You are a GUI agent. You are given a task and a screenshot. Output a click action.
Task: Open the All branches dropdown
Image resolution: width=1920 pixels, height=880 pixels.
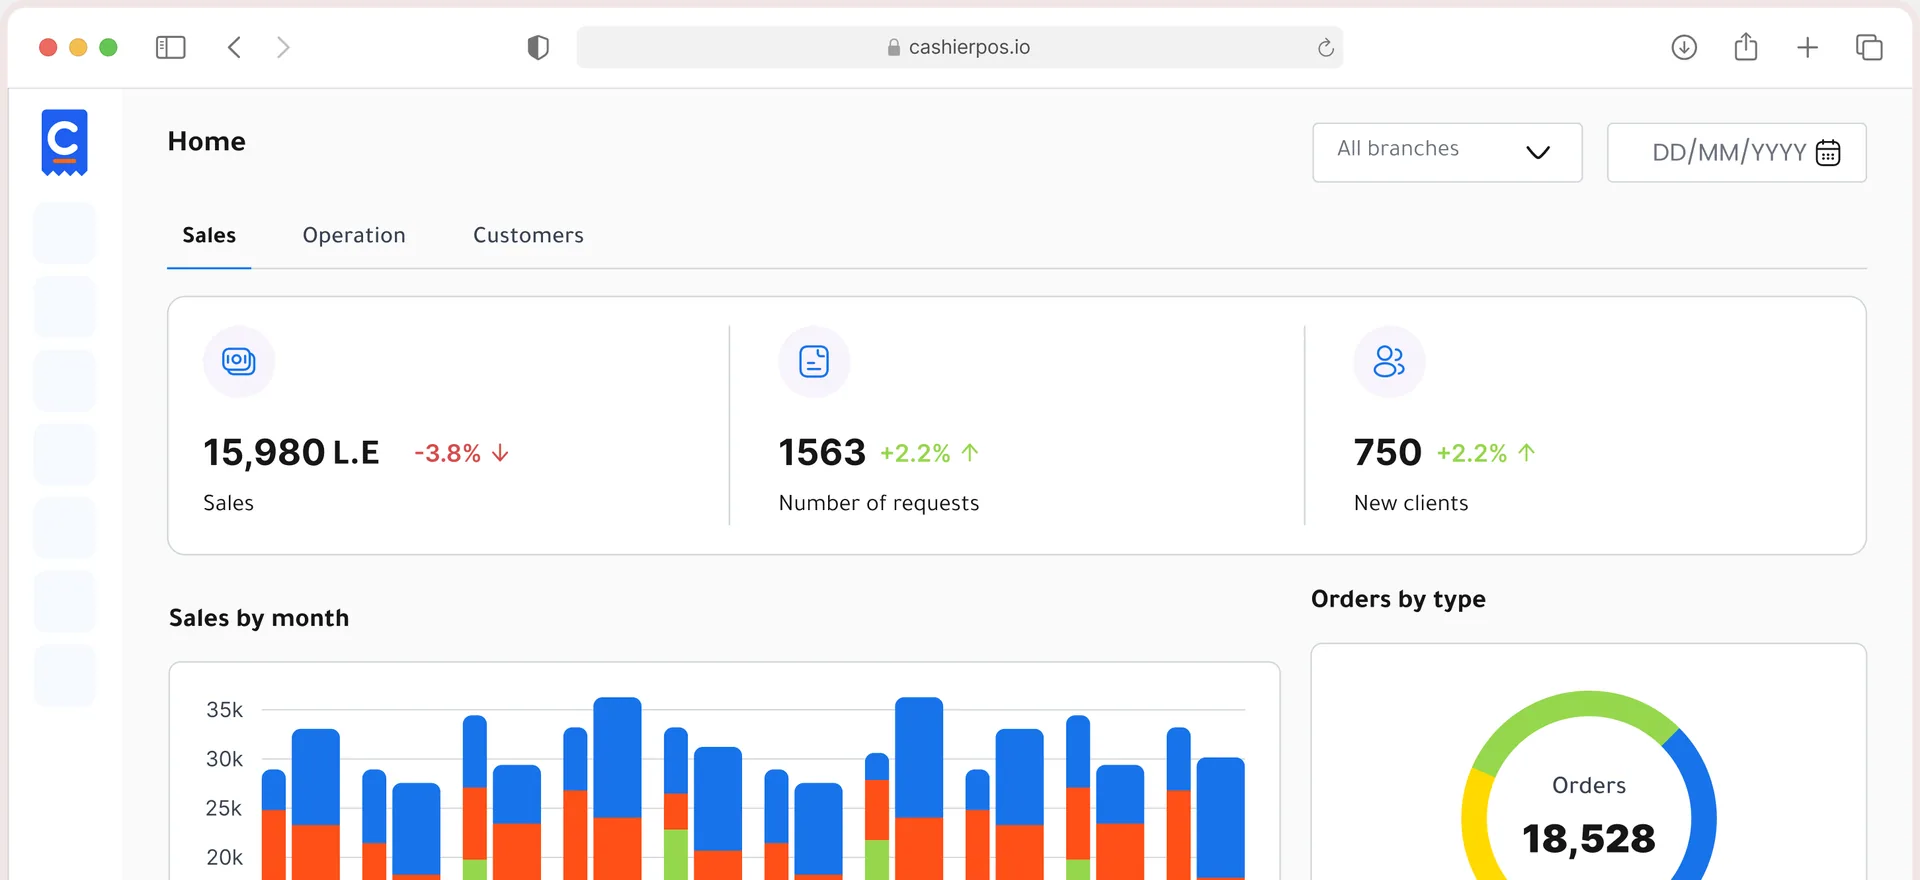pos(1447,152)
